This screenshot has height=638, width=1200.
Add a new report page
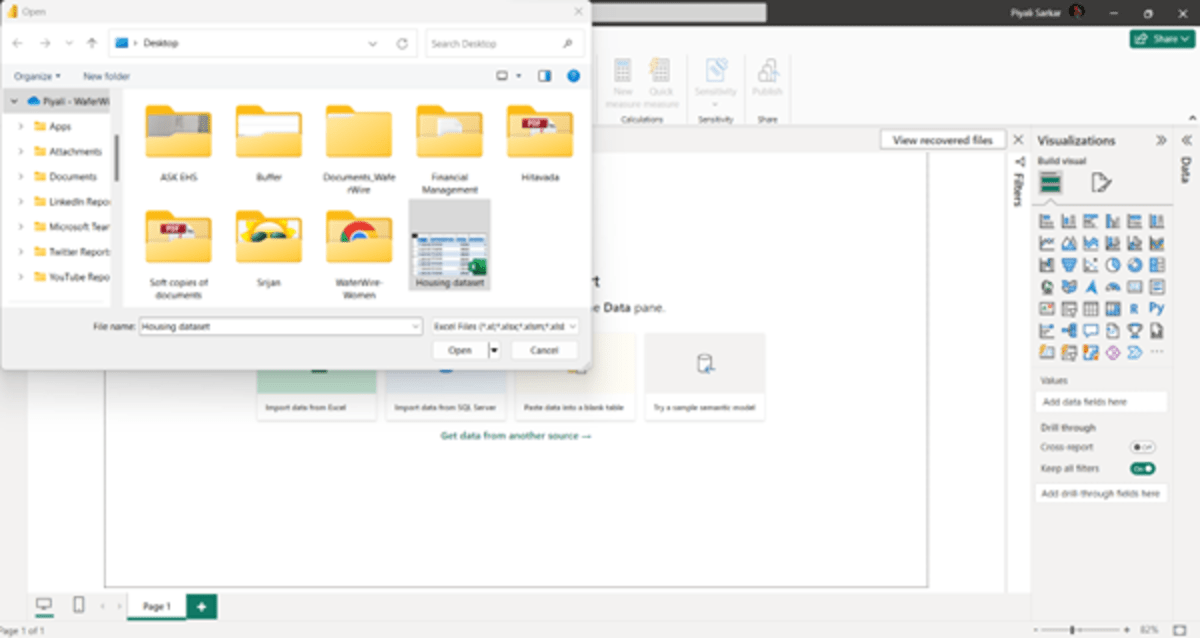(202, 606)
